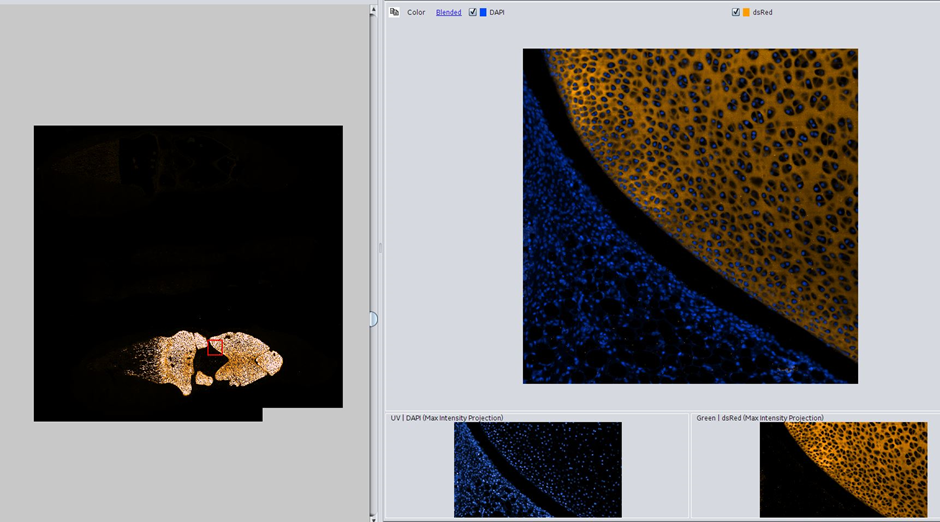940x522 pixels.
Task: Click the red region box in overview
Action: click(x=215, y=347)
